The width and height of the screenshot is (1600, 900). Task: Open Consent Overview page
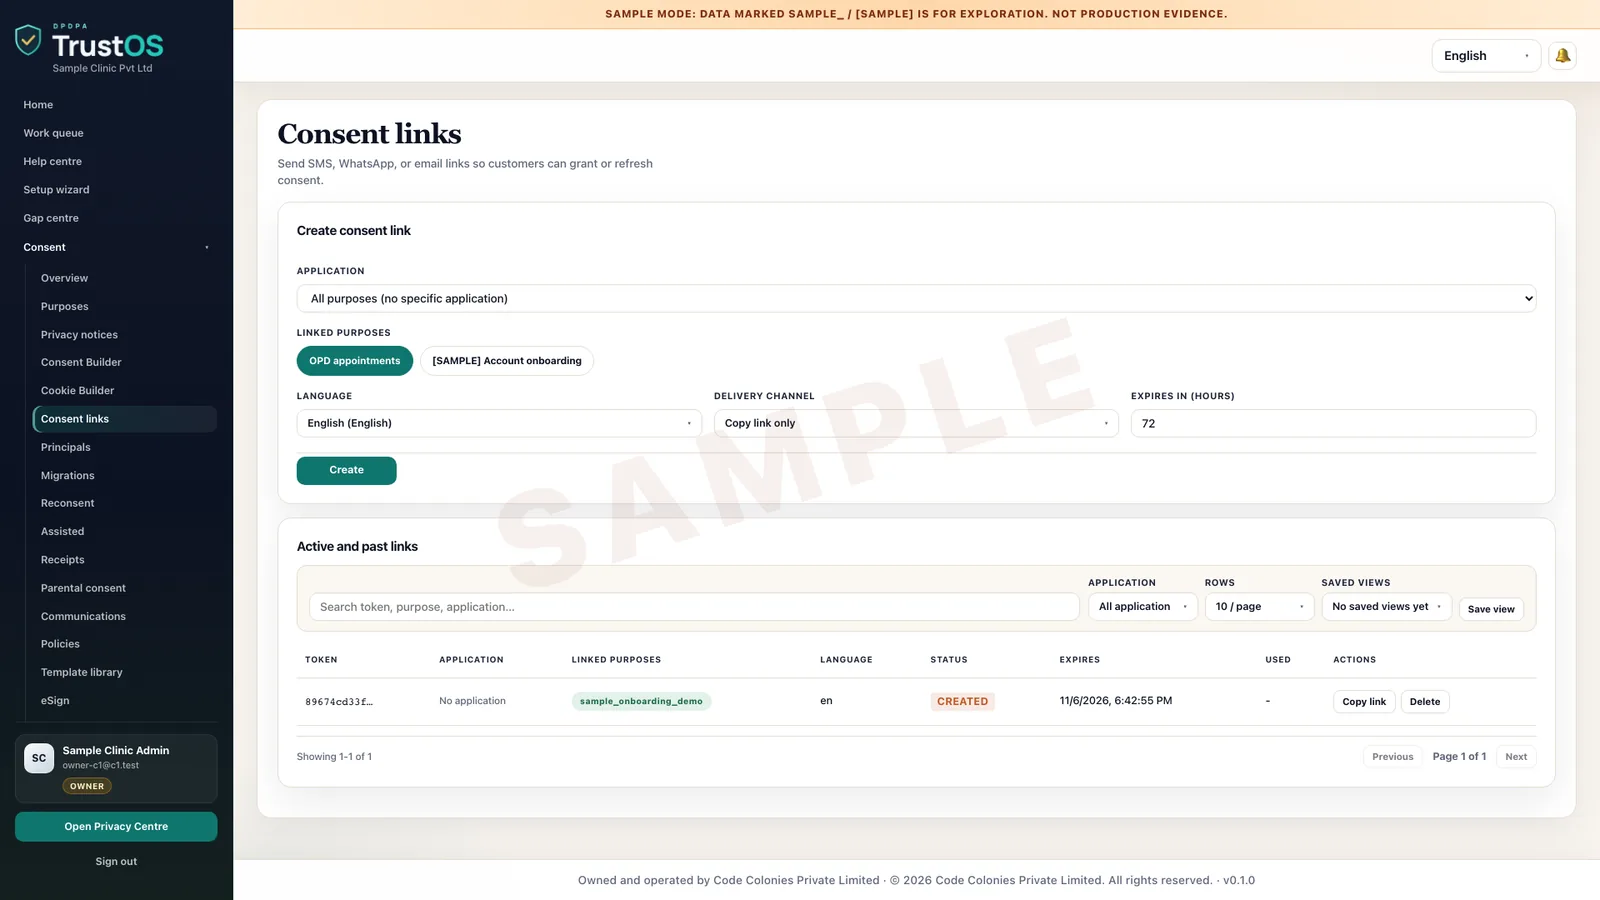pos(65,278)
